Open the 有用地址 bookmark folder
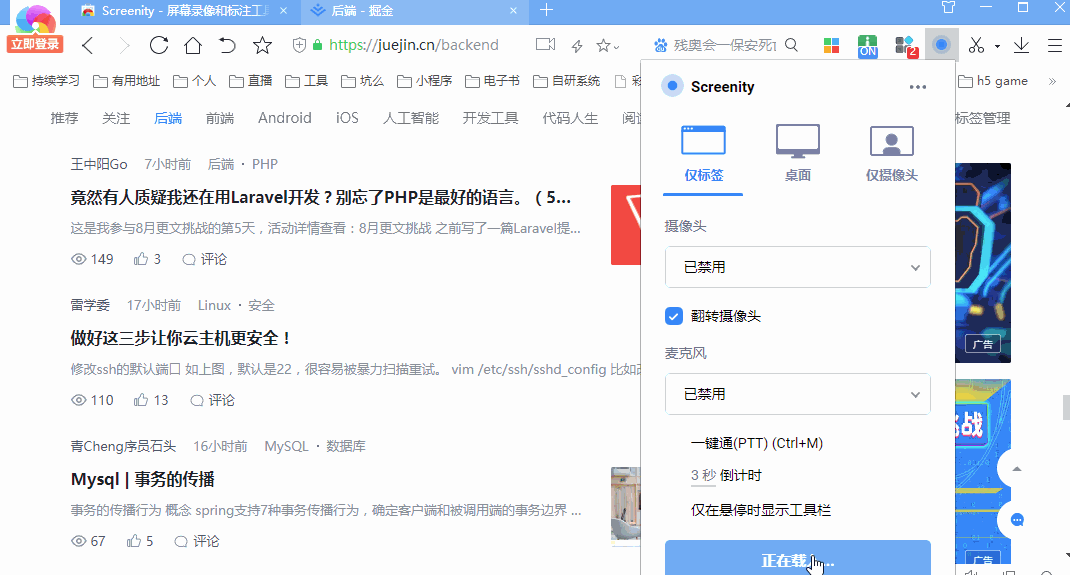 point(126,81)
